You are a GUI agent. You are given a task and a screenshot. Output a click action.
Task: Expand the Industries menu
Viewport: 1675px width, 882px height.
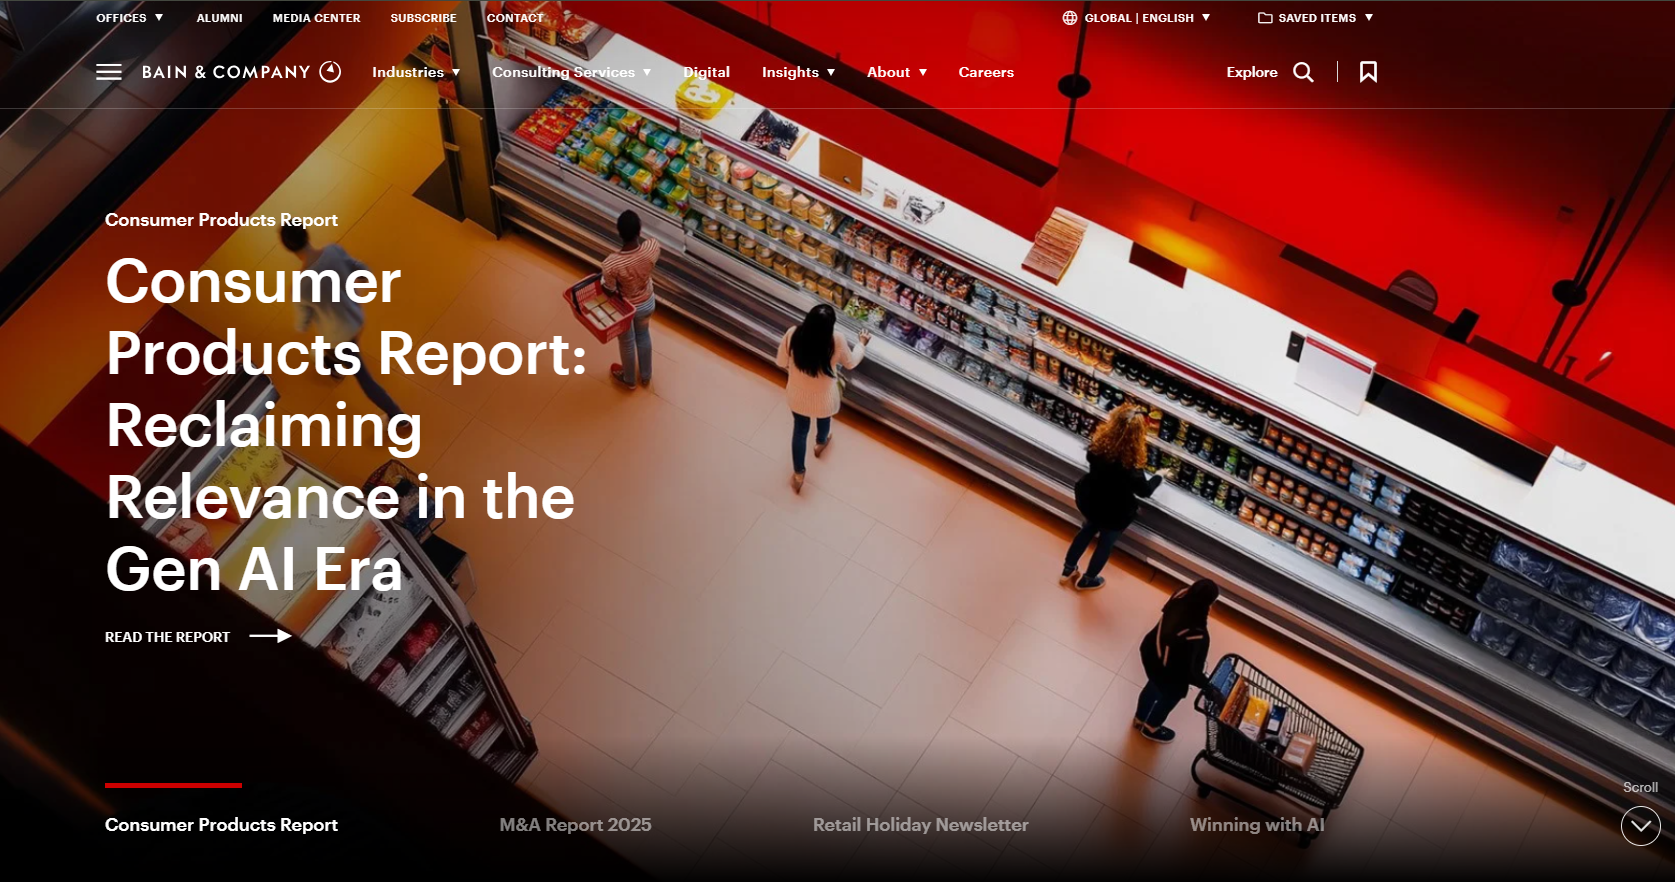(x=415, y=72)
